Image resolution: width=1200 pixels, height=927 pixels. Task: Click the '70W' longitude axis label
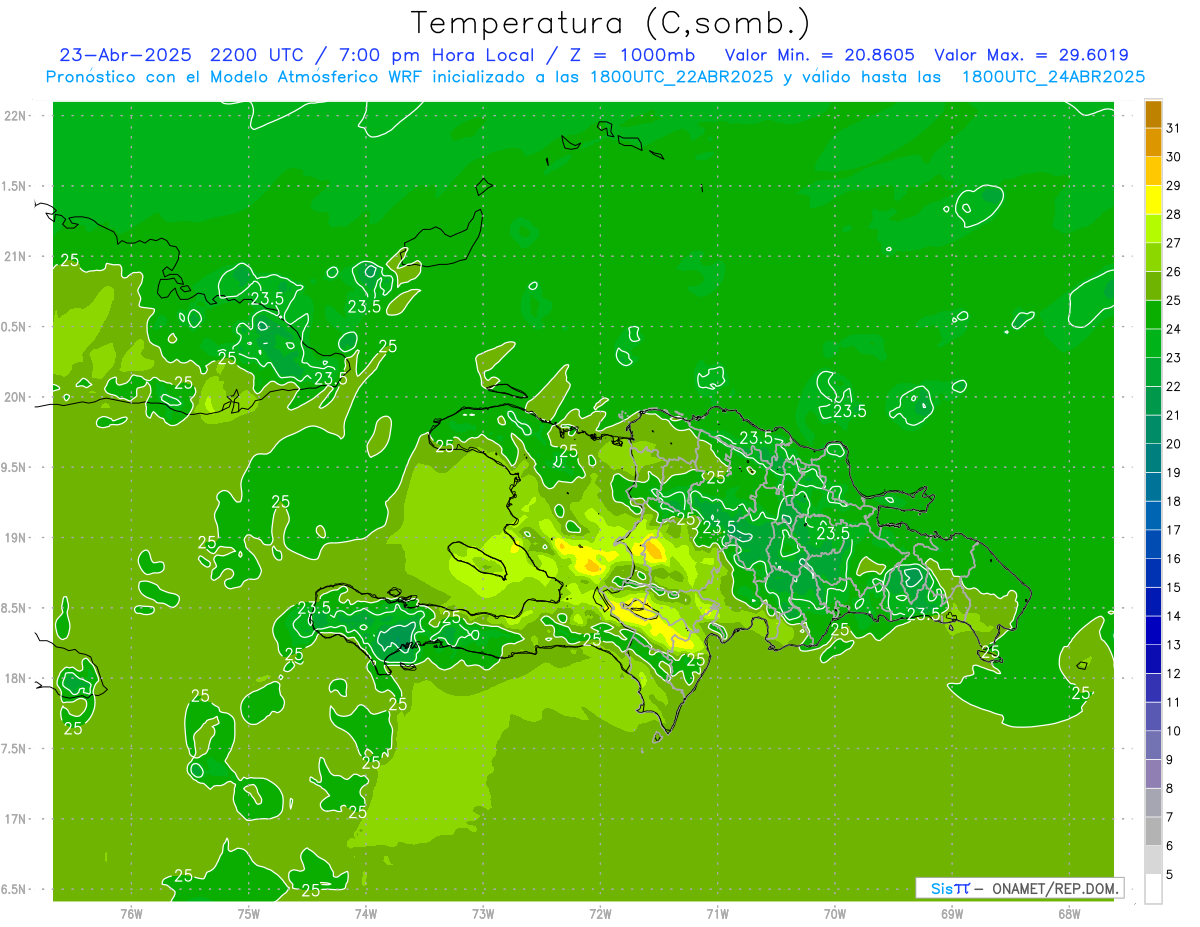pyautogui.click(x=835, y=913)
